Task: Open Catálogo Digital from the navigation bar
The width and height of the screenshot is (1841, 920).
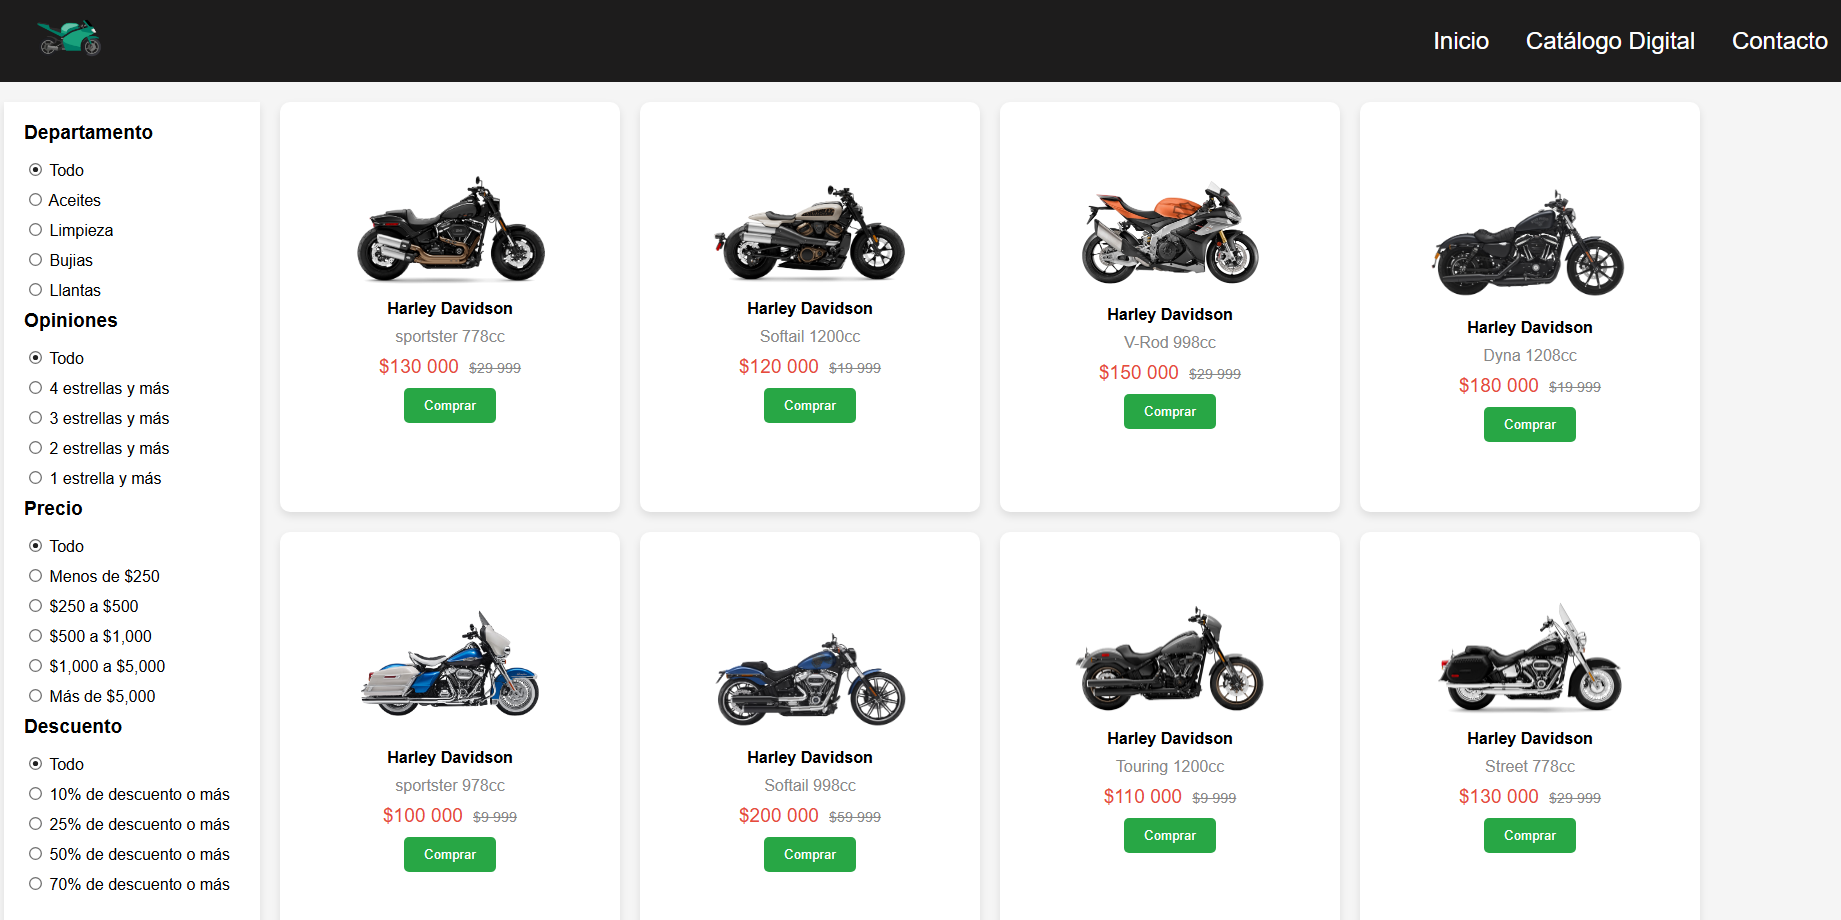Action: (1610, 41)
